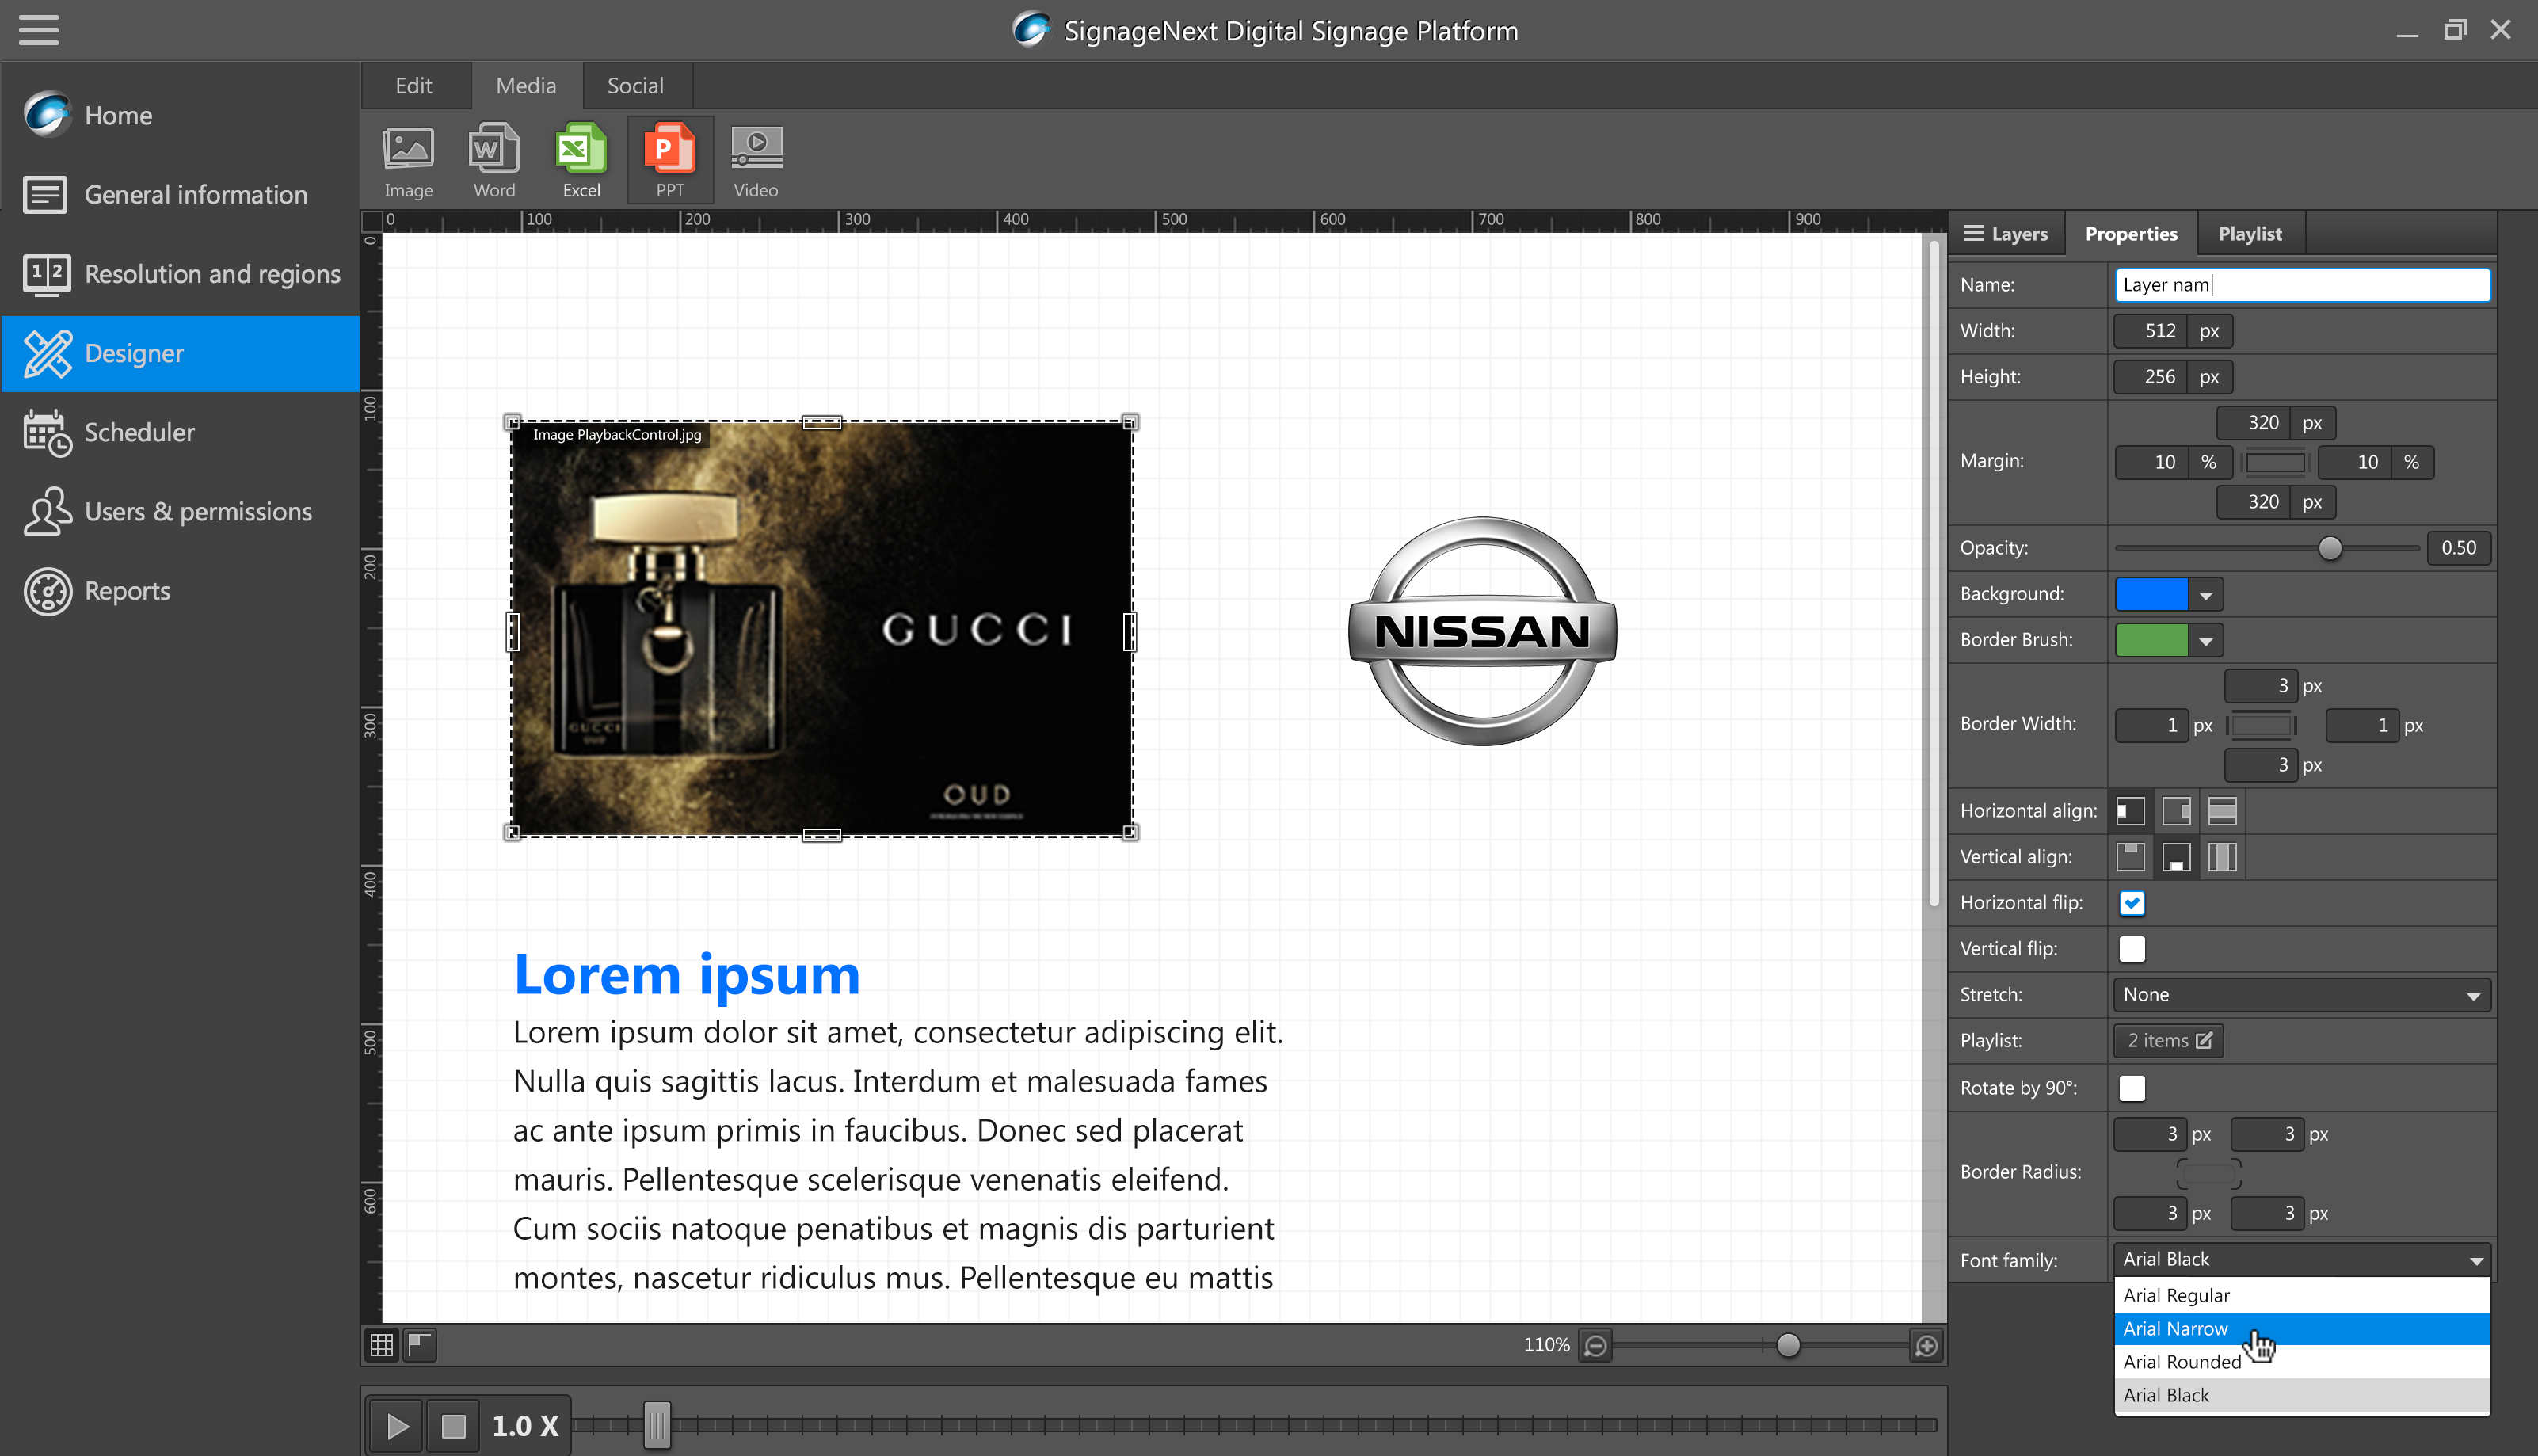2538x1456 pixels.
Task: Choose Arial Black in font list
Action: click(2301, 1395)
